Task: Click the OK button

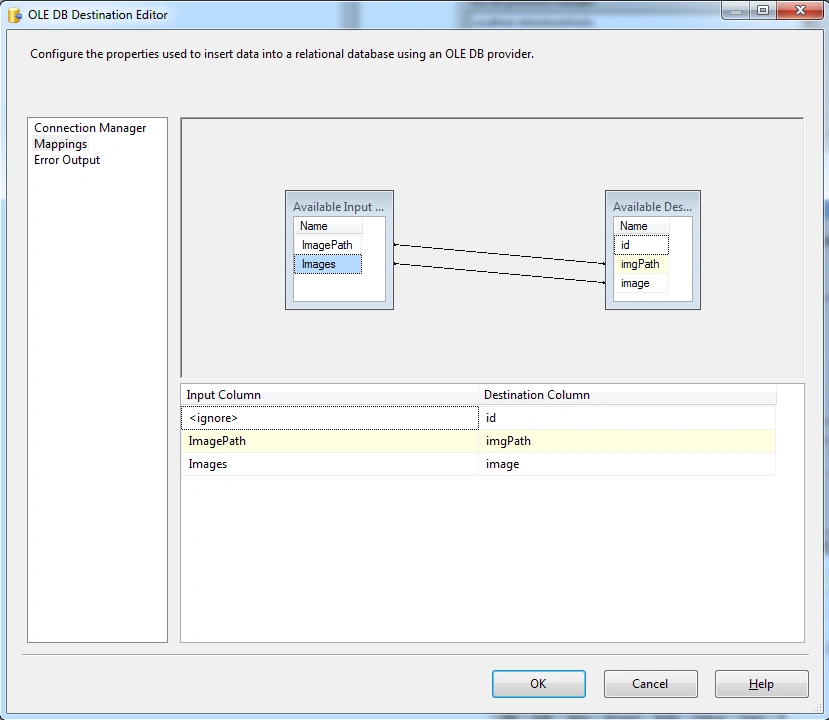Action: [538, 684]
